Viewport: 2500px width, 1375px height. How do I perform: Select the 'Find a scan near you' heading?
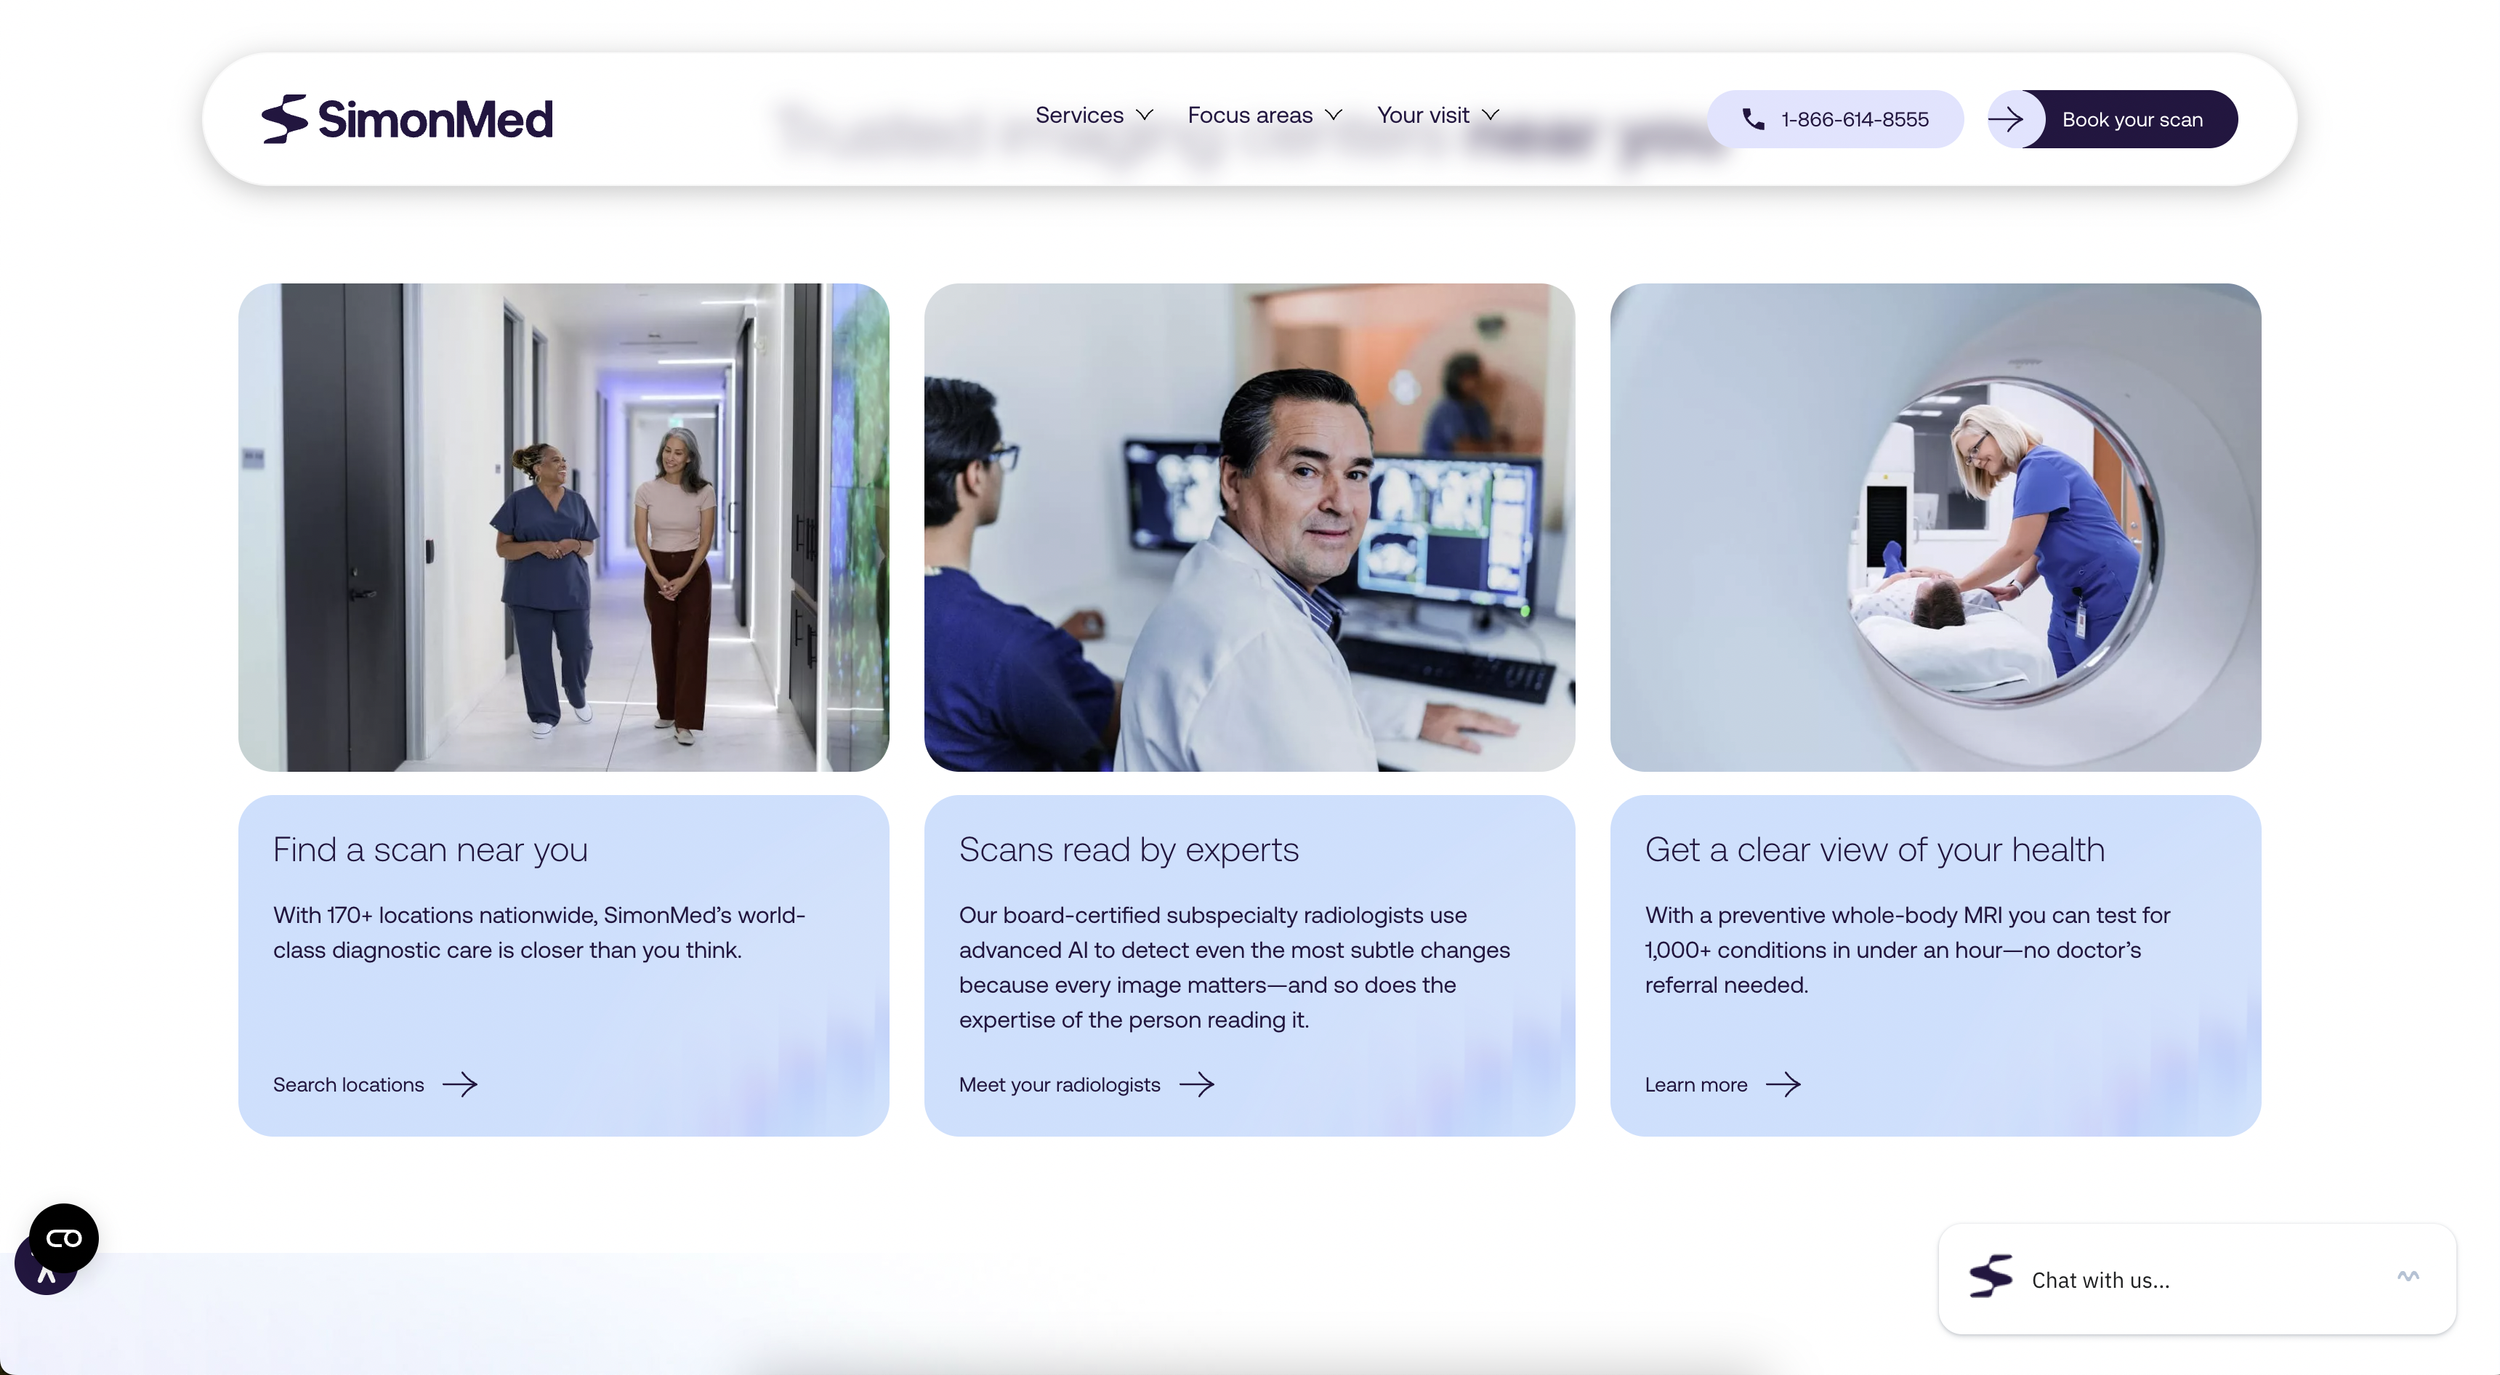point(430,849)
